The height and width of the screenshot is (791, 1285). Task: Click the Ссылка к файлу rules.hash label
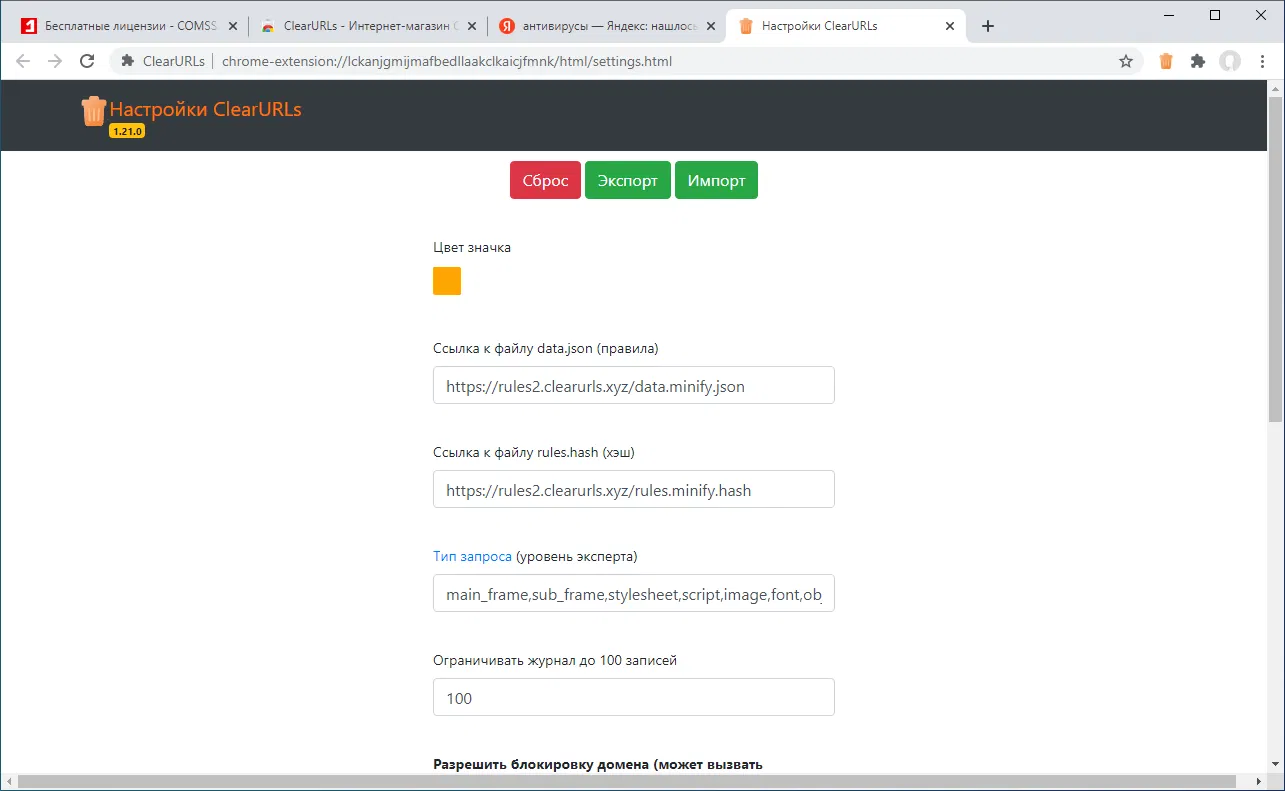pos(534,452)
